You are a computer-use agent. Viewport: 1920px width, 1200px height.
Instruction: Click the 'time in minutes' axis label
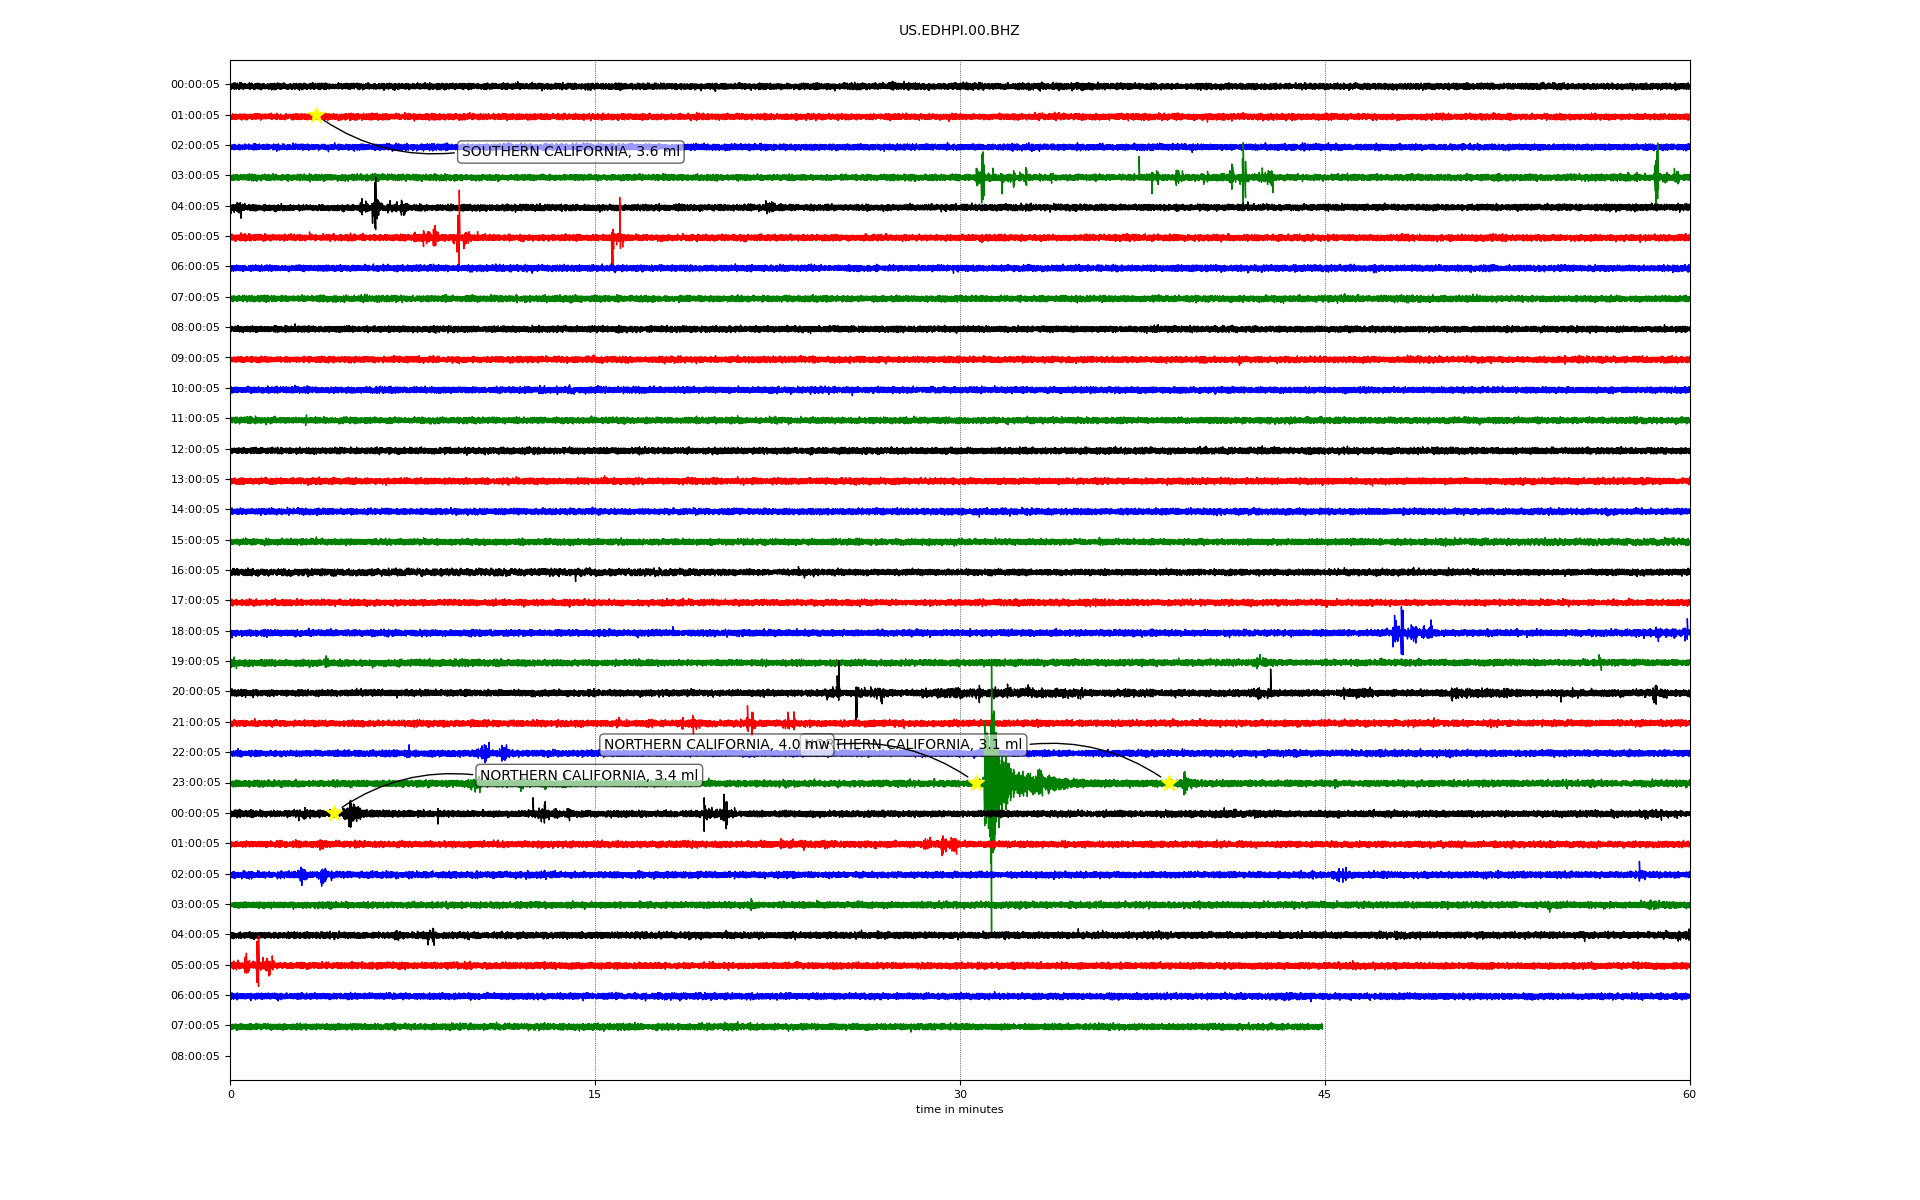point(959,1109)
